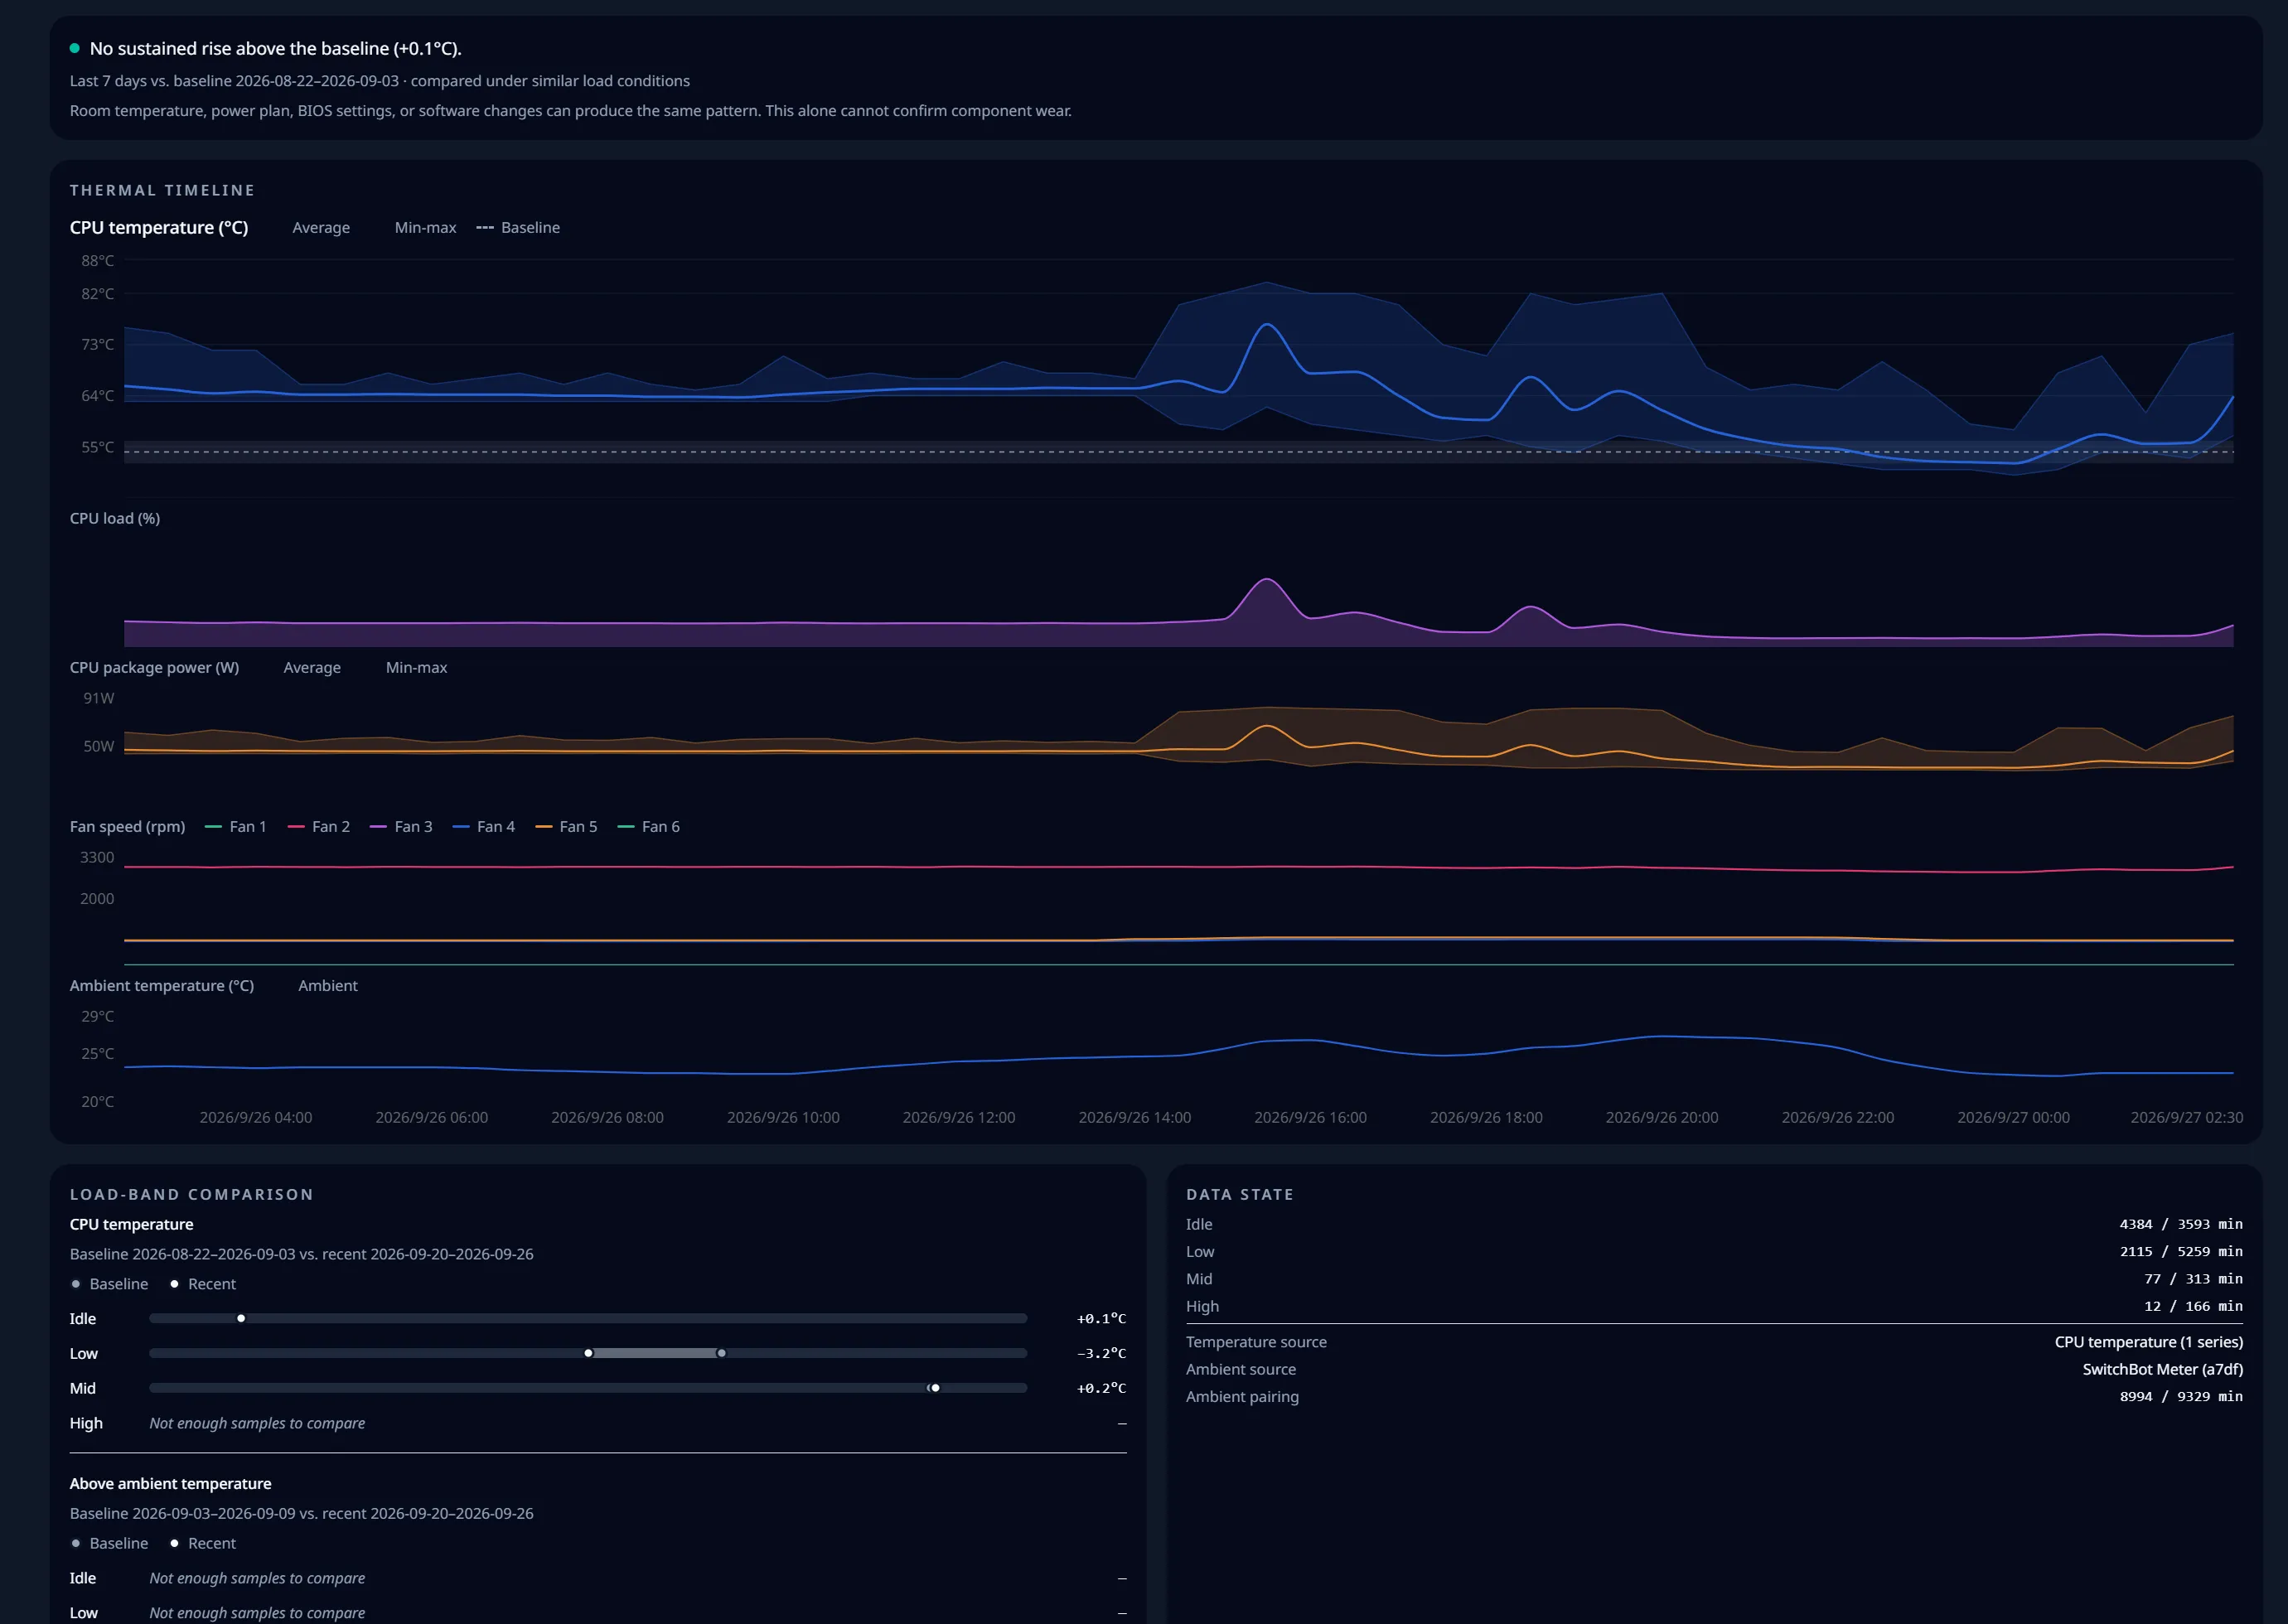The image size is (2288, 1624).
Task: Toggle dashed Baseline legend in thermal timeline
Action: click(x=518, y=227)
